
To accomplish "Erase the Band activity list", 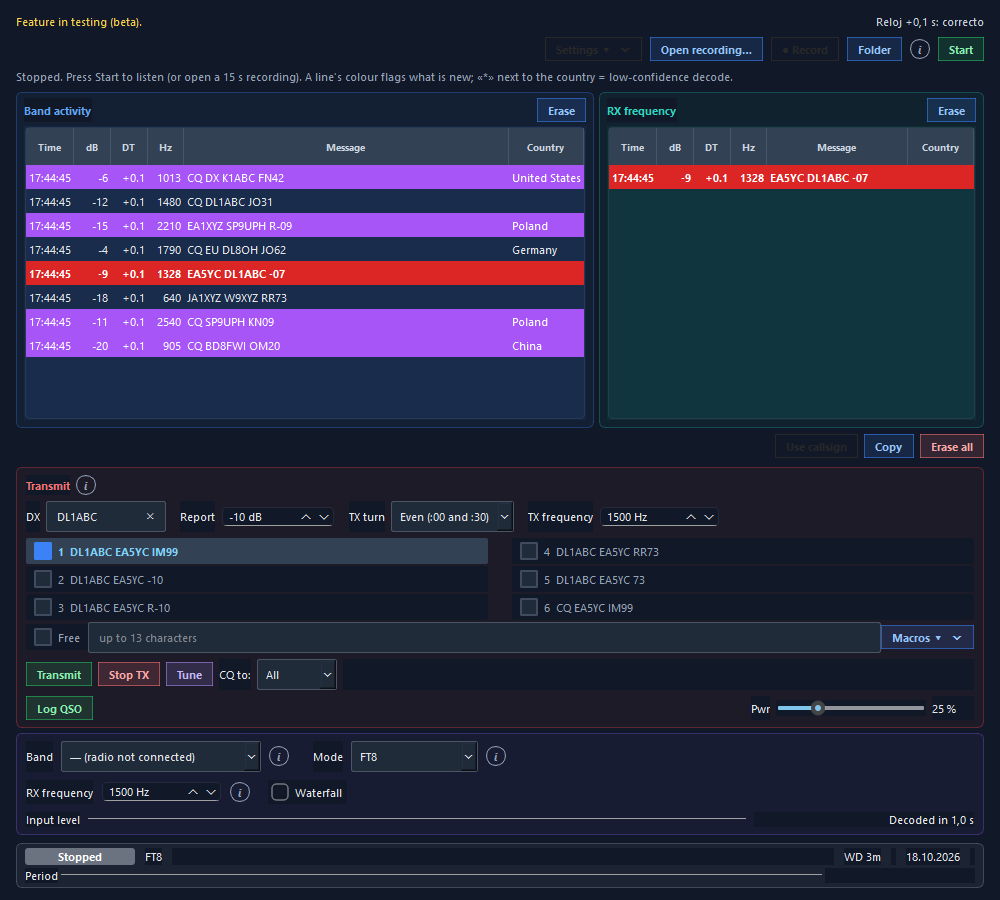I will coord(561,111).
